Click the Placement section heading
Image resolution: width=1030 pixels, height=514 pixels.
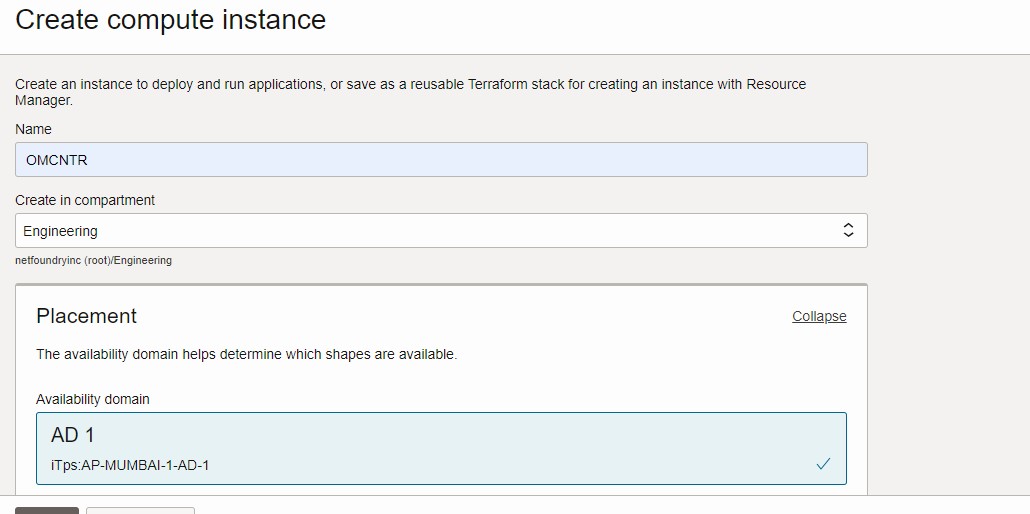87,316
